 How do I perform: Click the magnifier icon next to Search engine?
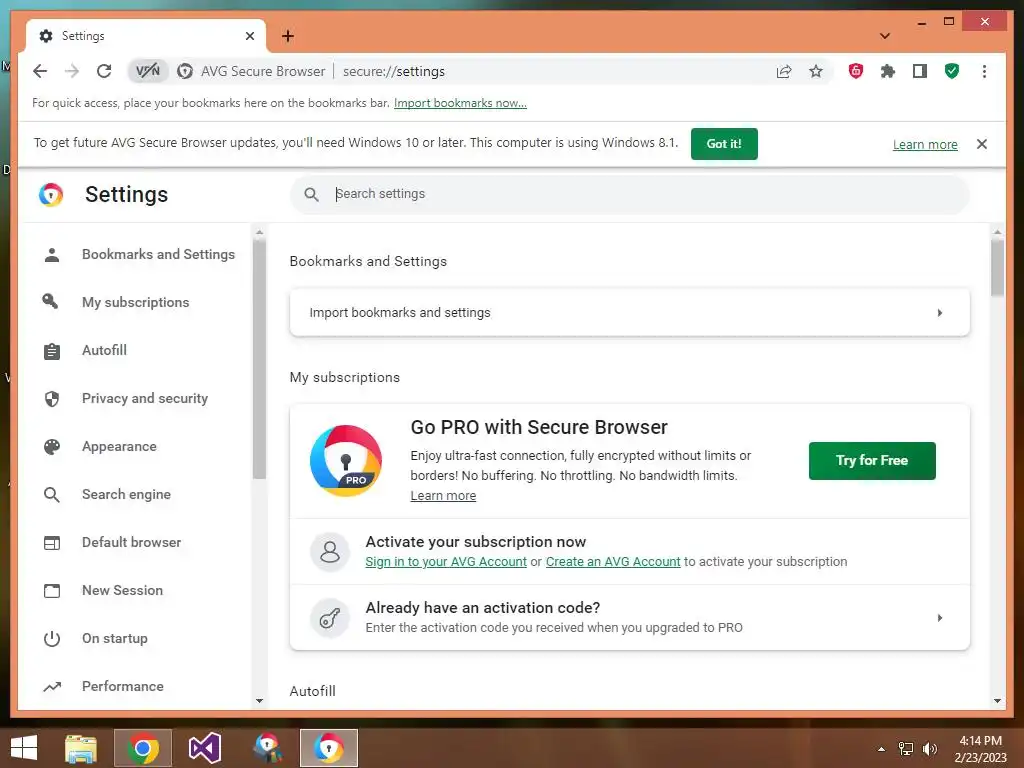pyautogui.click(x=52, y=494)
